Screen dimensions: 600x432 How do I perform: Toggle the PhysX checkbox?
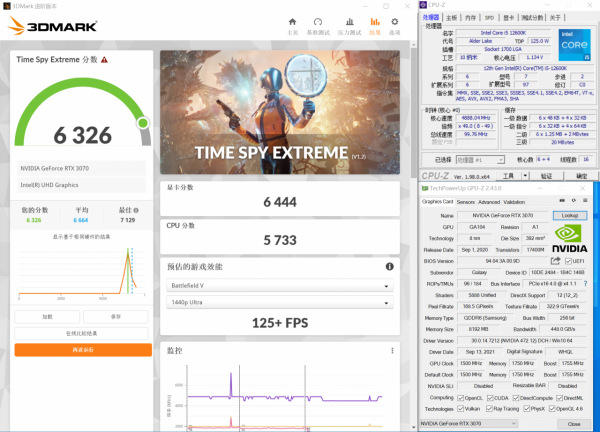[527, 409]
